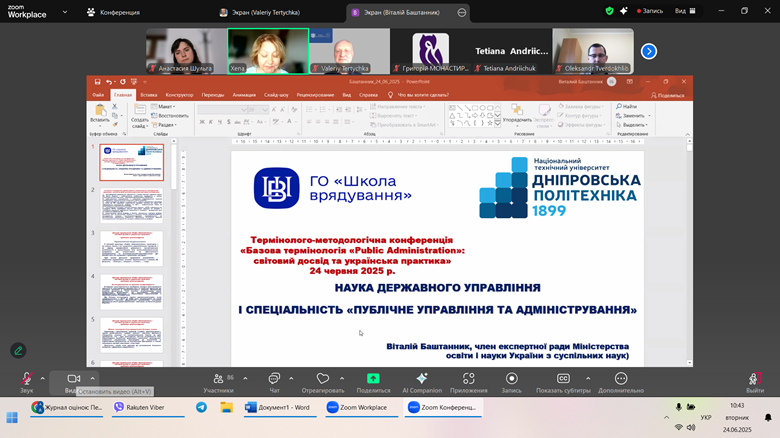Click the Восстановить reset button

click(x=170, y=115)
